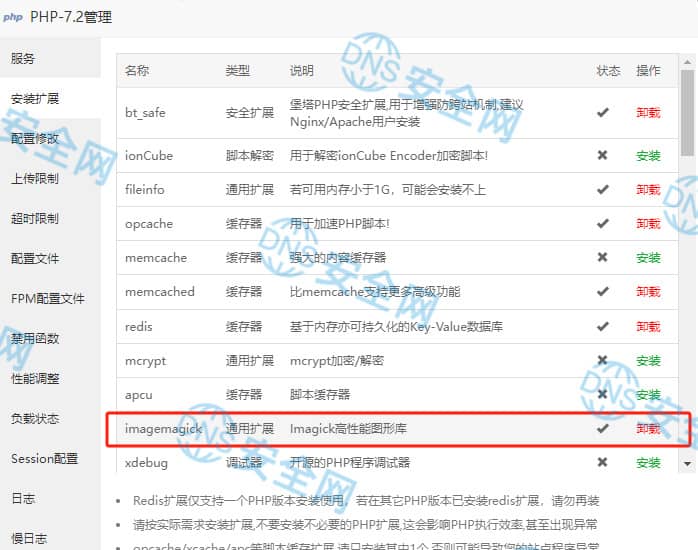Install xdebug via 安装 link

click(x=648, y=463)
